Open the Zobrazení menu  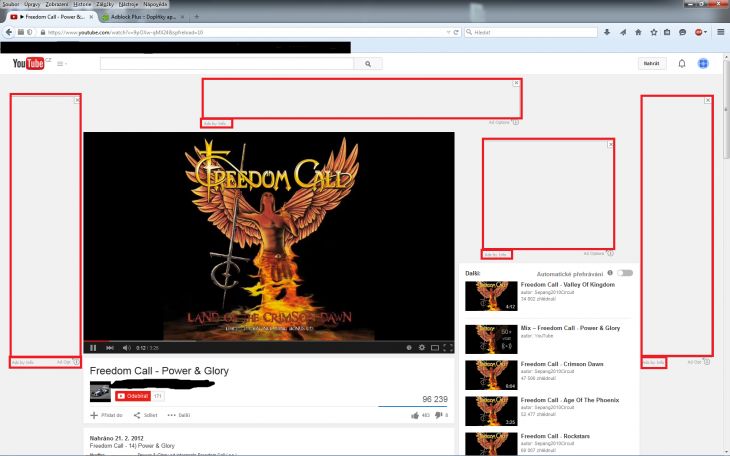pyautogui.click(x=57, y=4)
